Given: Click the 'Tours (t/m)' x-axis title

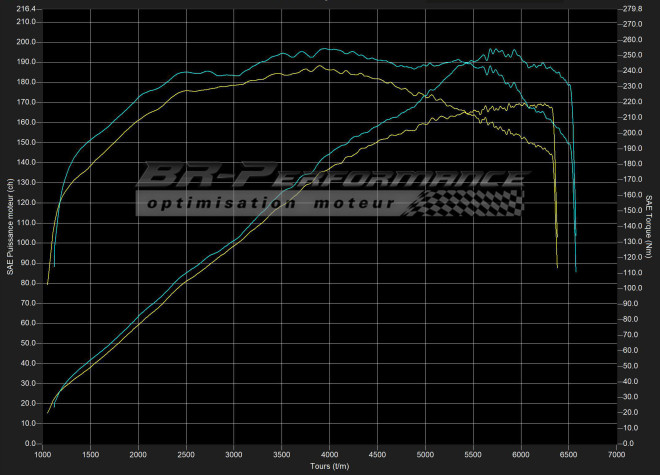Looking at the screenshot, I should 329,465.
